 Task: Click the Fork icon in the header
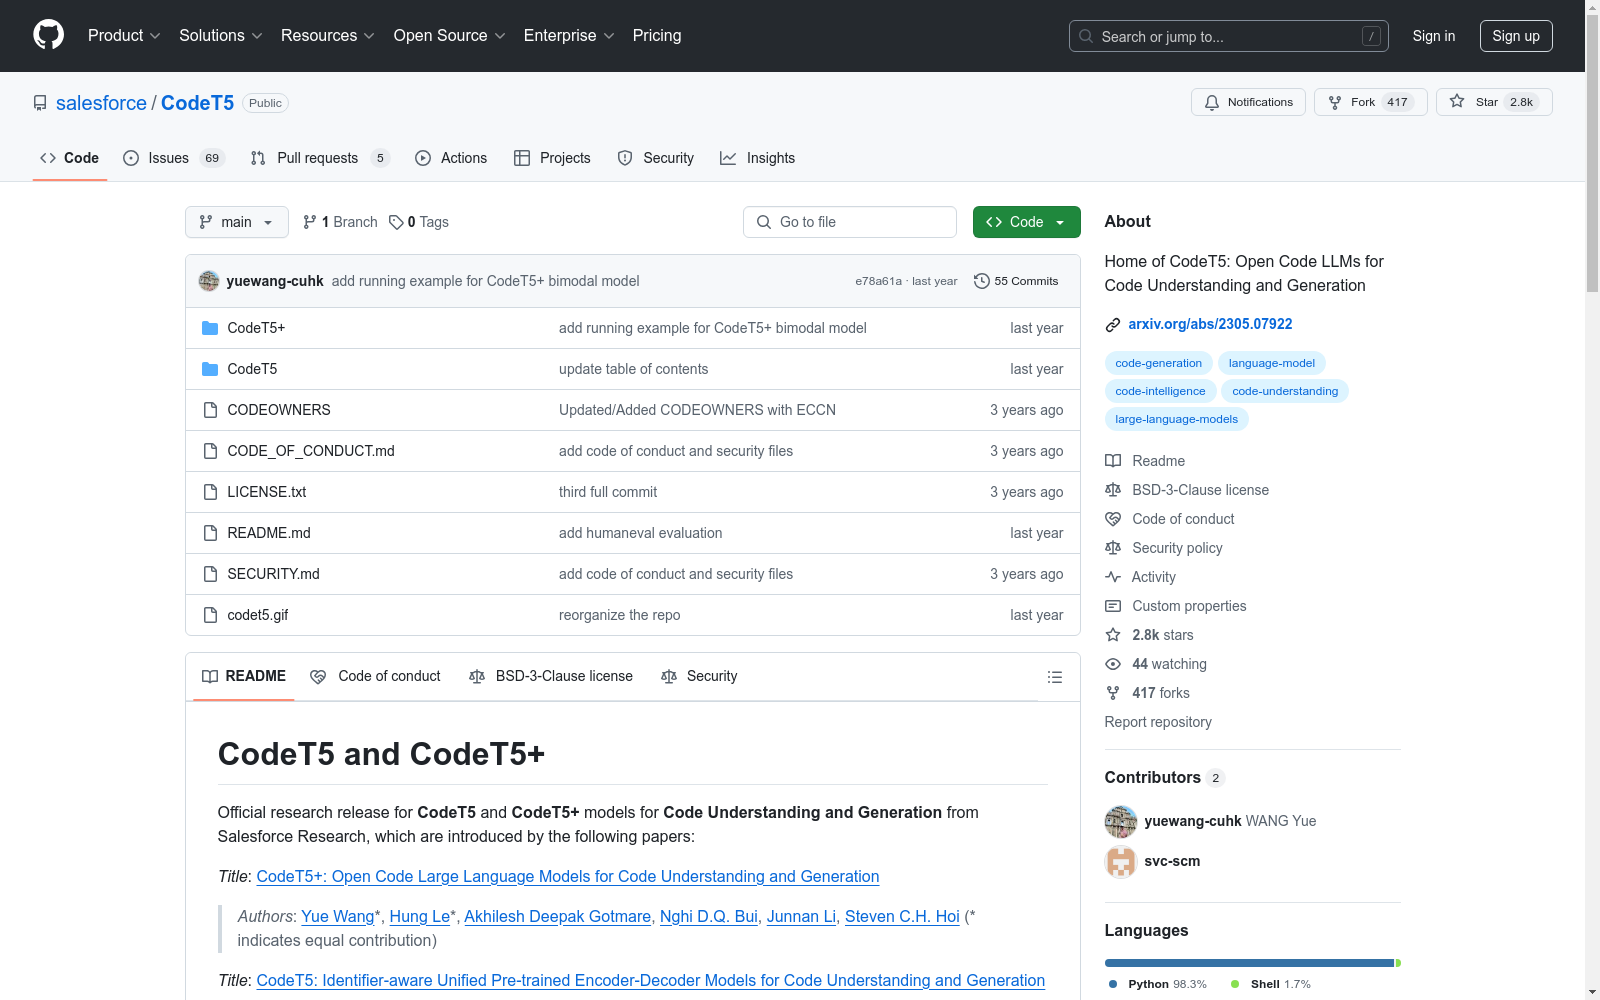point(1335,102)
